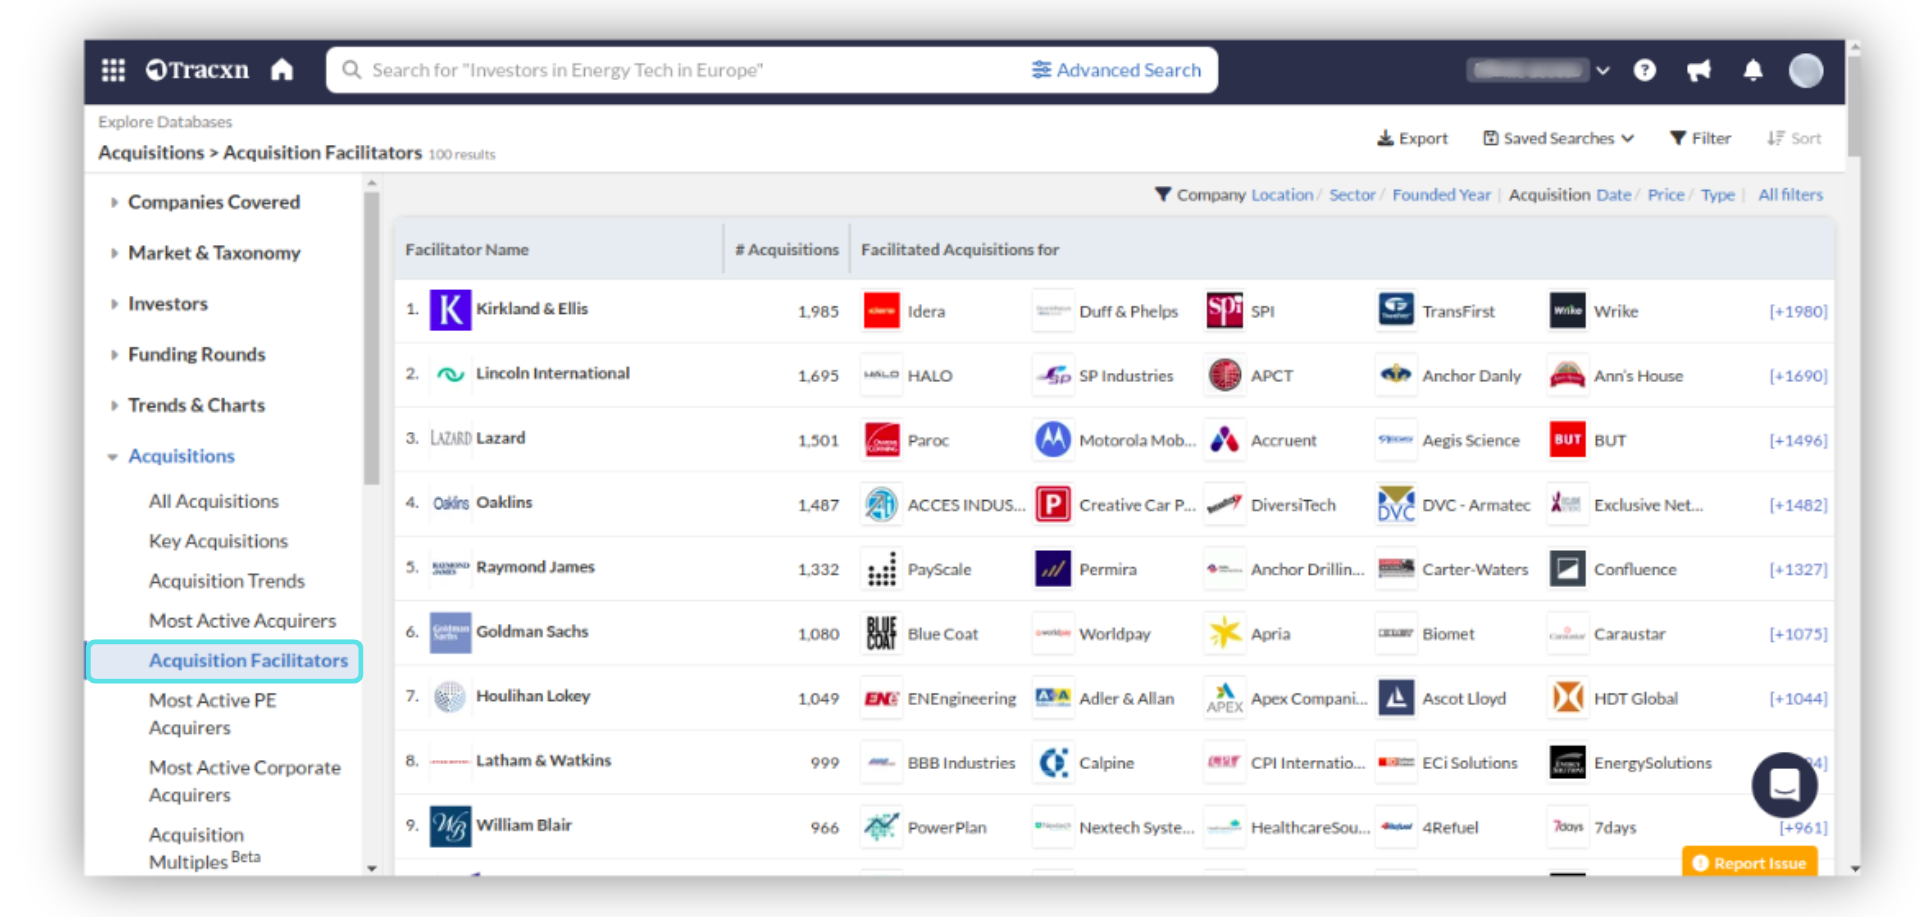Viewport: 1920px width, 917px height.
Task: Expand the Funding Rounds section
Action: click(x=196, y=354)
